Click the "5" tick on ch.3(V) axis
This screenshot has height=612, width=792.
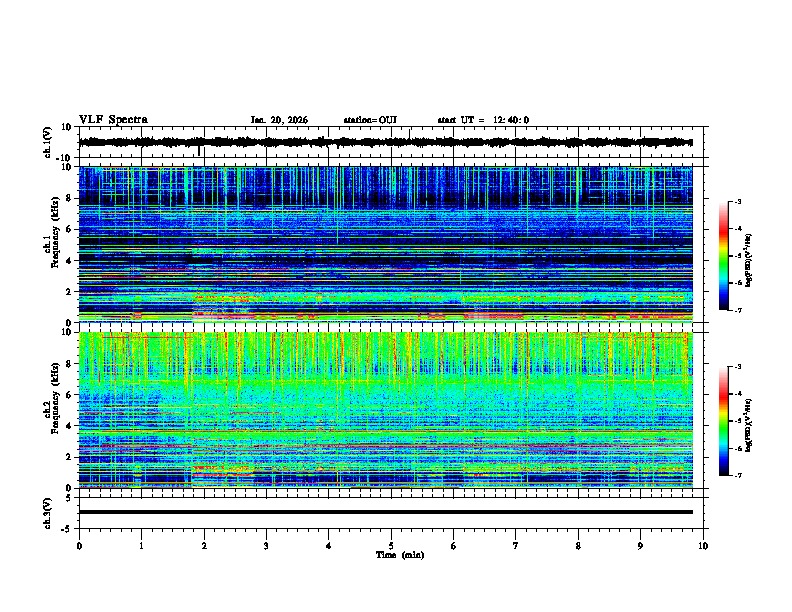[x=69, y=498]
